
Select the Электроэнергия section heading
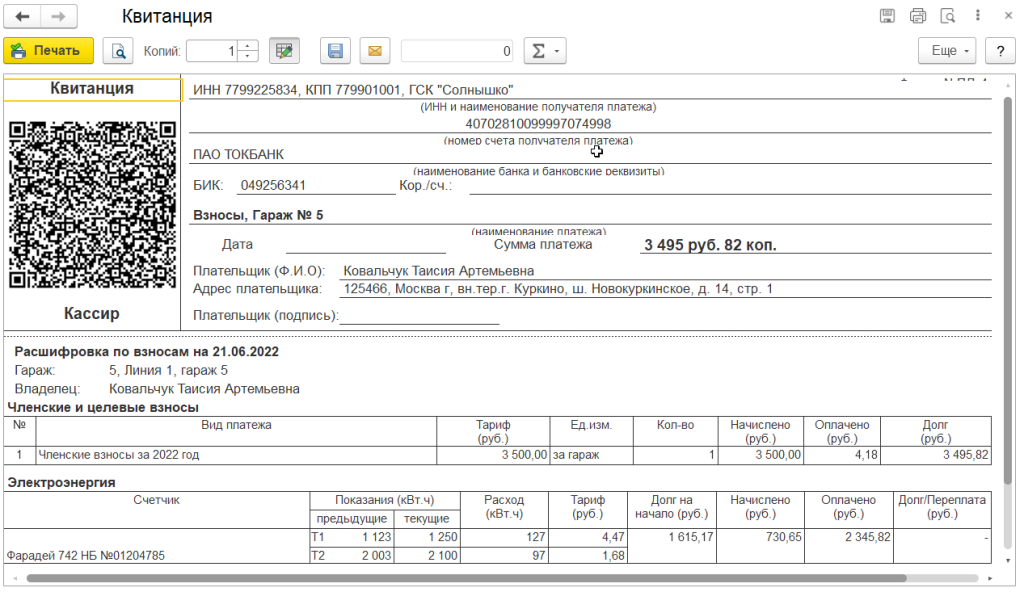pos(61,483)
